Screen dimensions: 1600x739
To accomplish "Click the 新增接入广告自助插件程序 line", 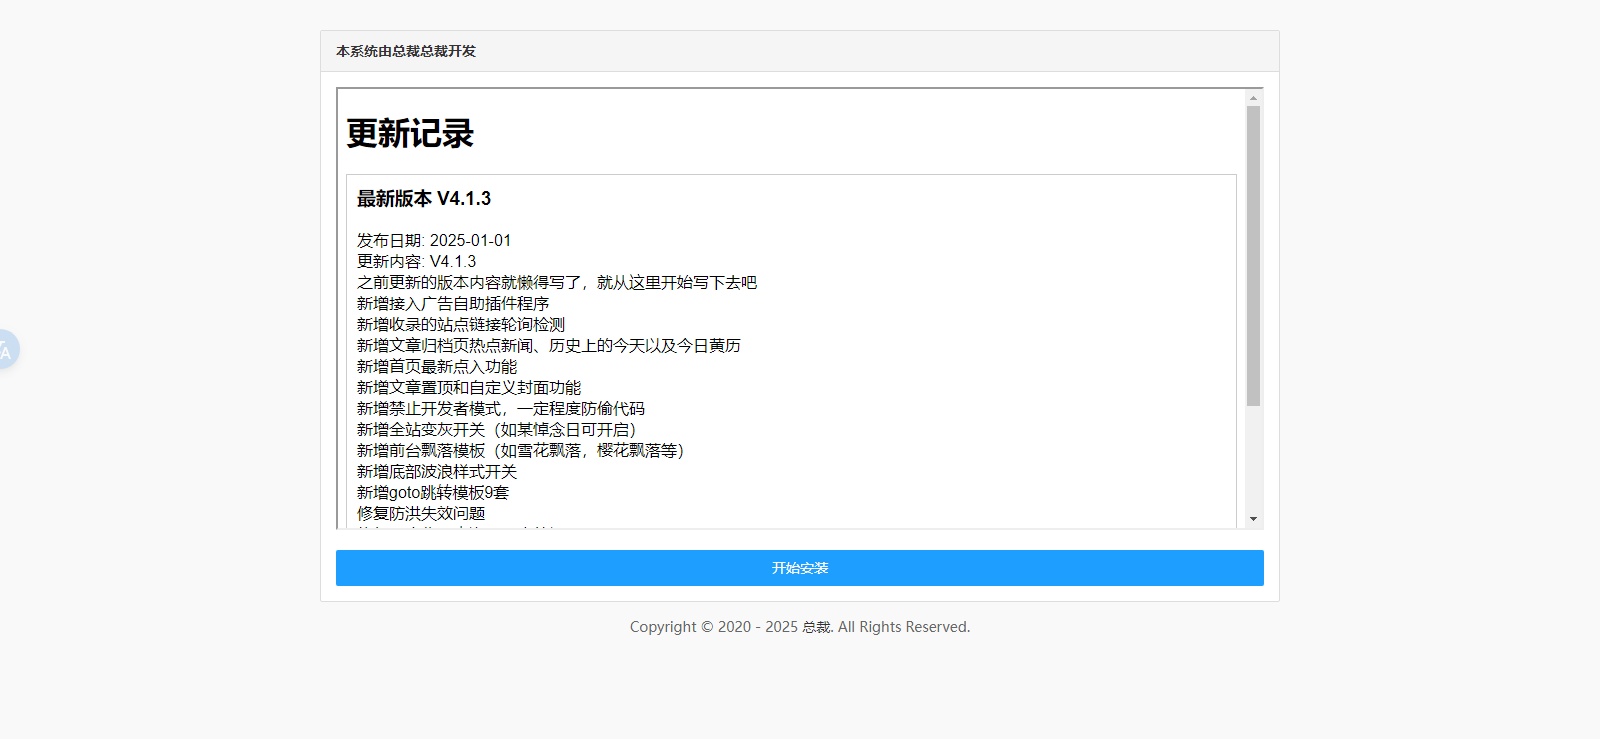I will click(x=453, y=303).
